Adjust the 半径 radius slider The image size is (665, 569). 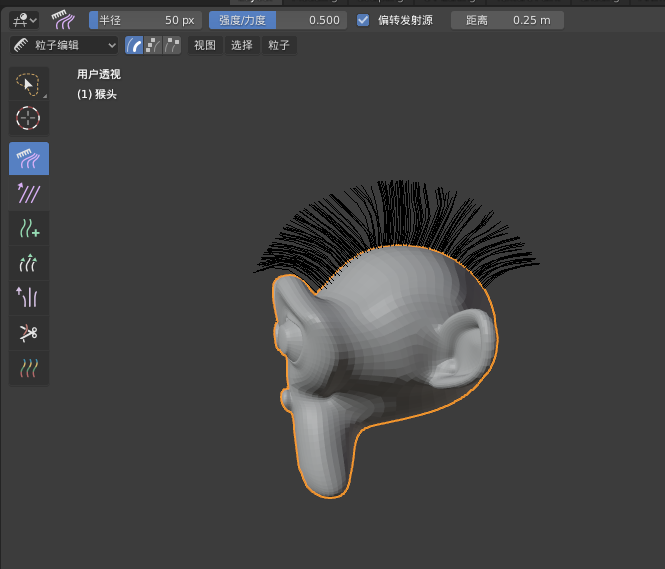tap(145, 20)
